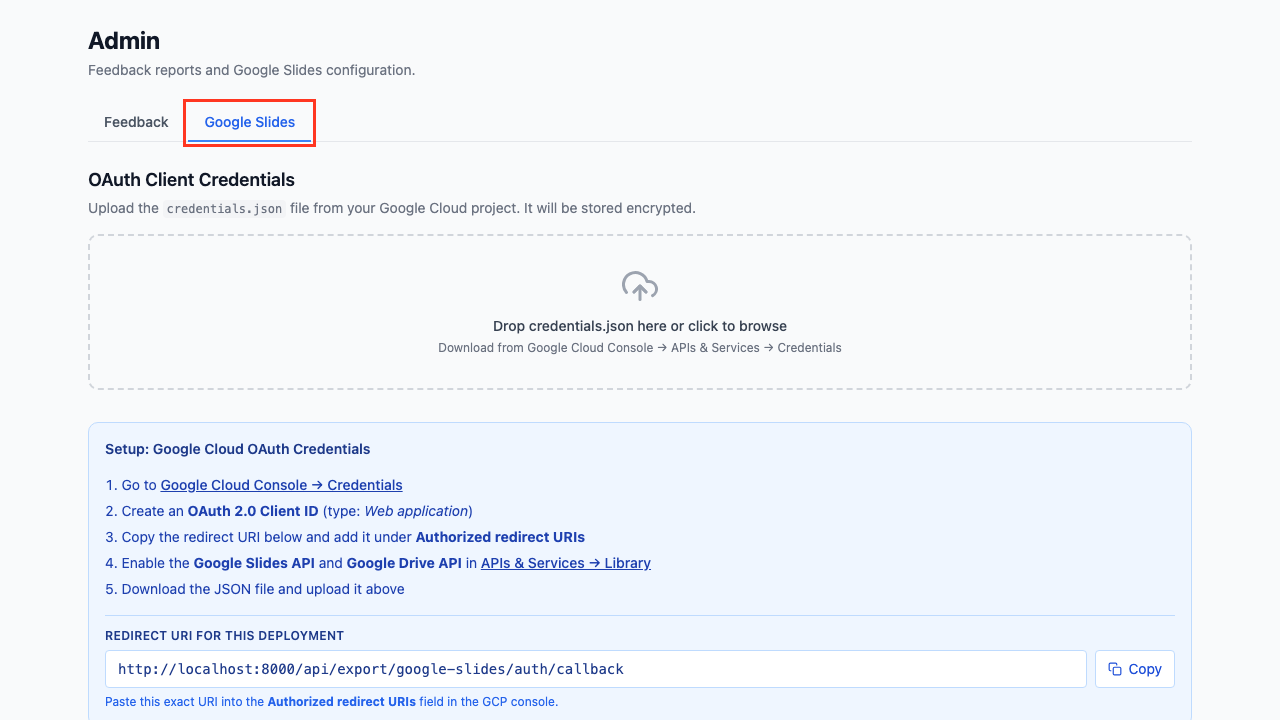The height and width of the screenshot is (720, 1280).
Task: Click the "Drop credentials.json here" browse text
Action: coord(640,326)
